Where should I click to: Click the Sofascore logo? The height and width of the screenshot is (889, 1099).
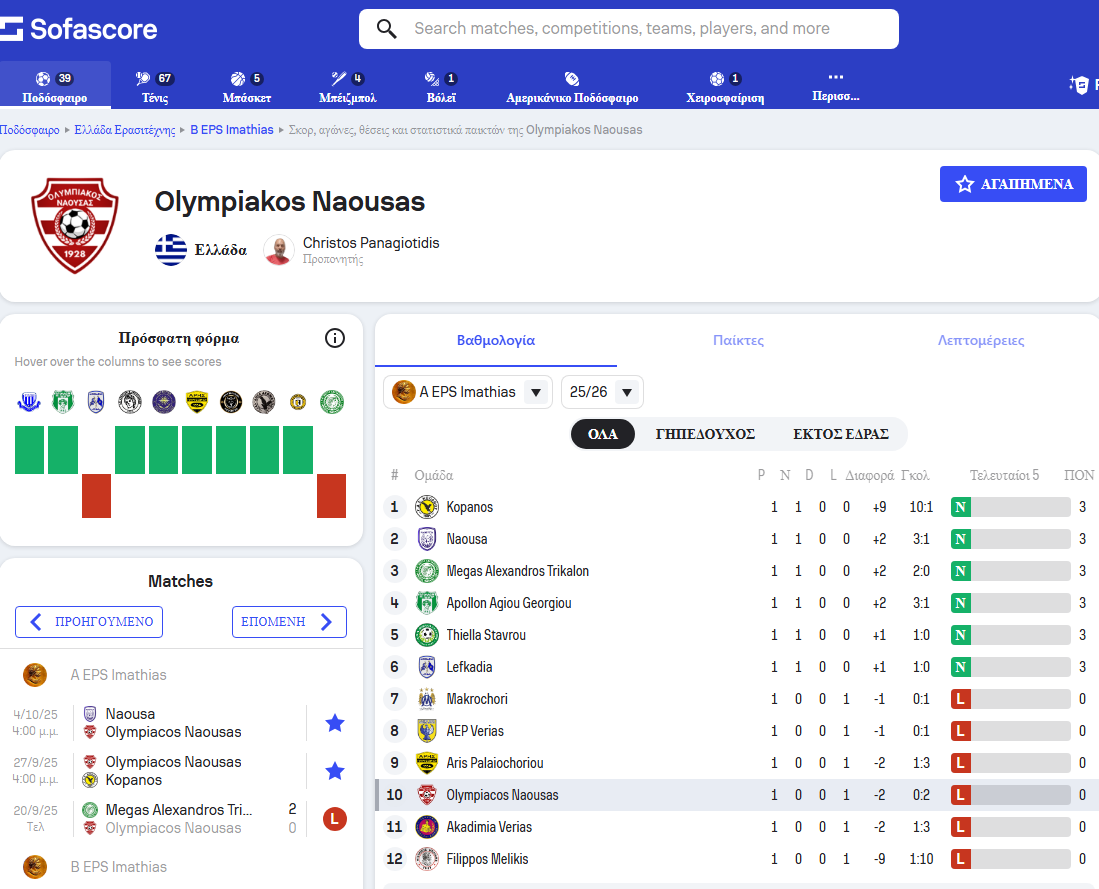pyautogui.click(x=78, y=29)
